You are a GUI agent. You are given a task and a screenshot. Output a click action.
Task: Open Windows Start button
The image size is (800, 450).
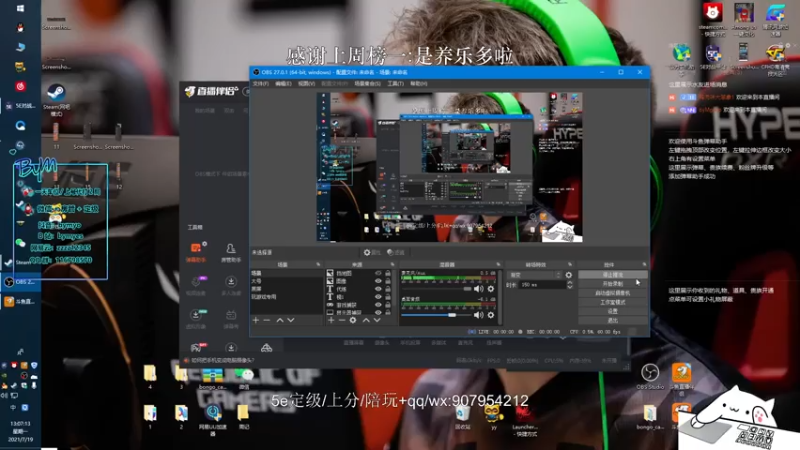pos(20,8)
